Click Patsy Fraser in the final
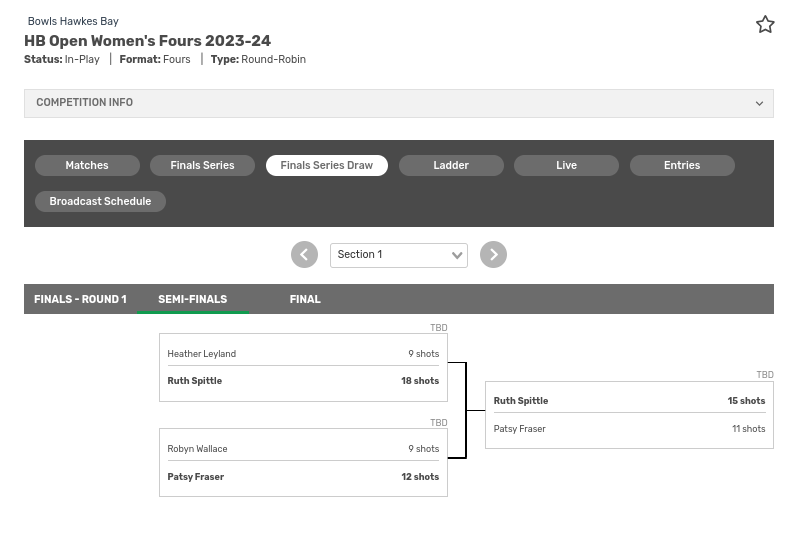 pos(520,429)
